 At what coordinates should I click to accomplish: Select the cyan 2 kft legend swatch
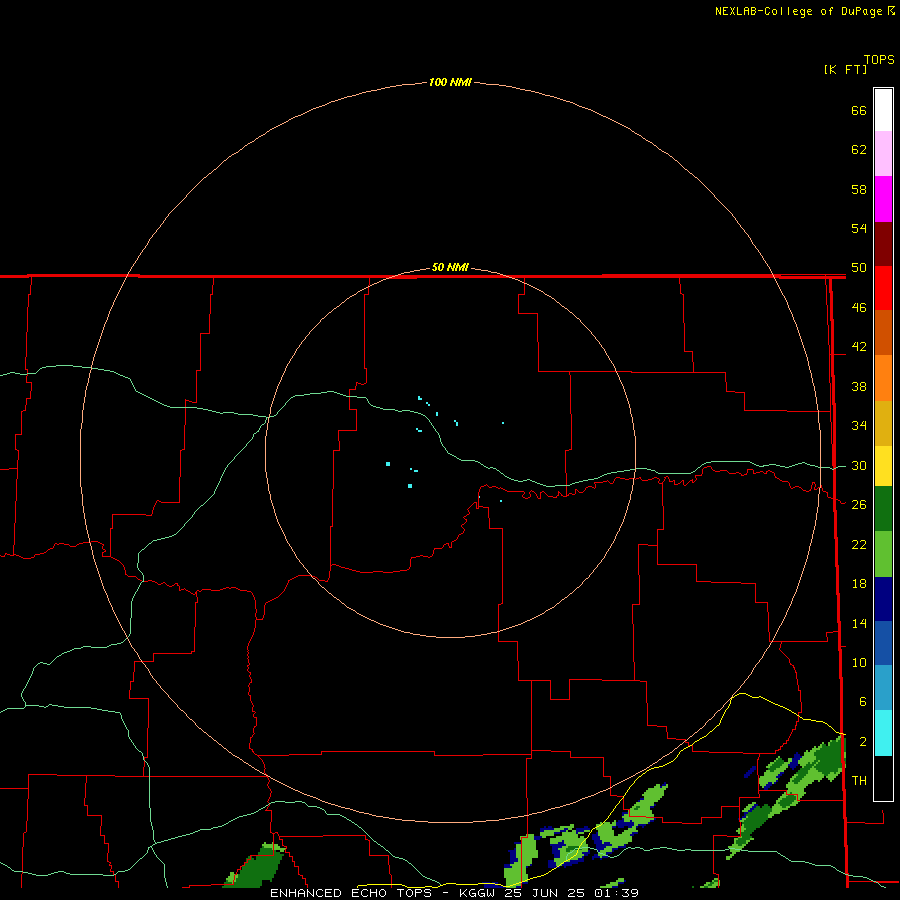pos(883,733)
